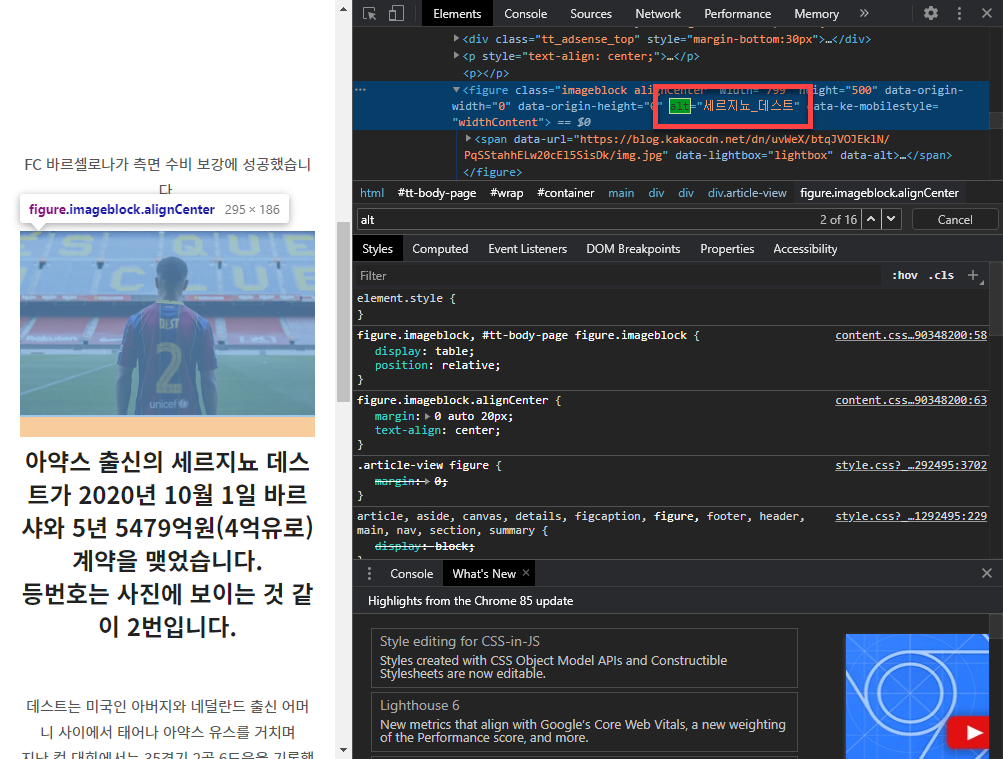Close the bottom drawer panel
This screenshot has width=1003, height=759.
pyautogui.click(x=987, y=574)
